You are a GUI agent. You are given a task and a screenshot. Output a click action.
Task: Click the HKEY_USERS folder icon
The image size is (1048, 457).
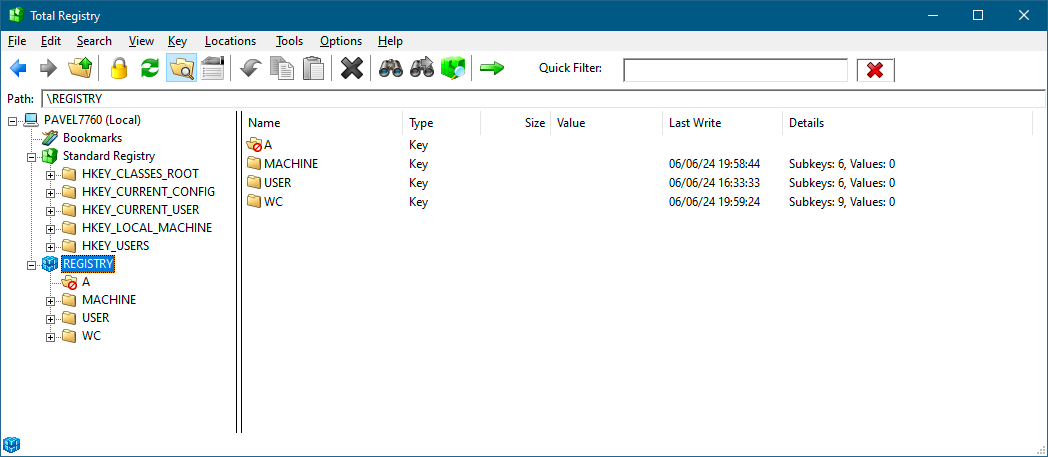pos(70,246)
